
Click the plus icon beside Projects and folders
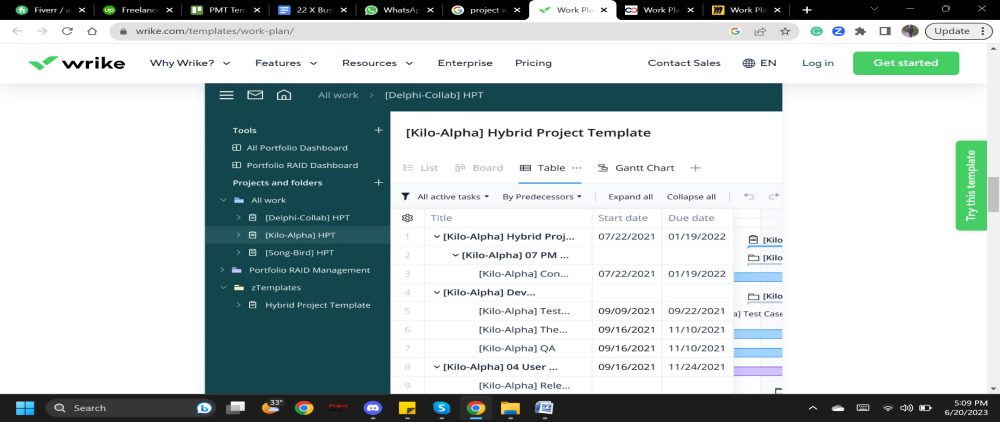[x=378, y=183]
